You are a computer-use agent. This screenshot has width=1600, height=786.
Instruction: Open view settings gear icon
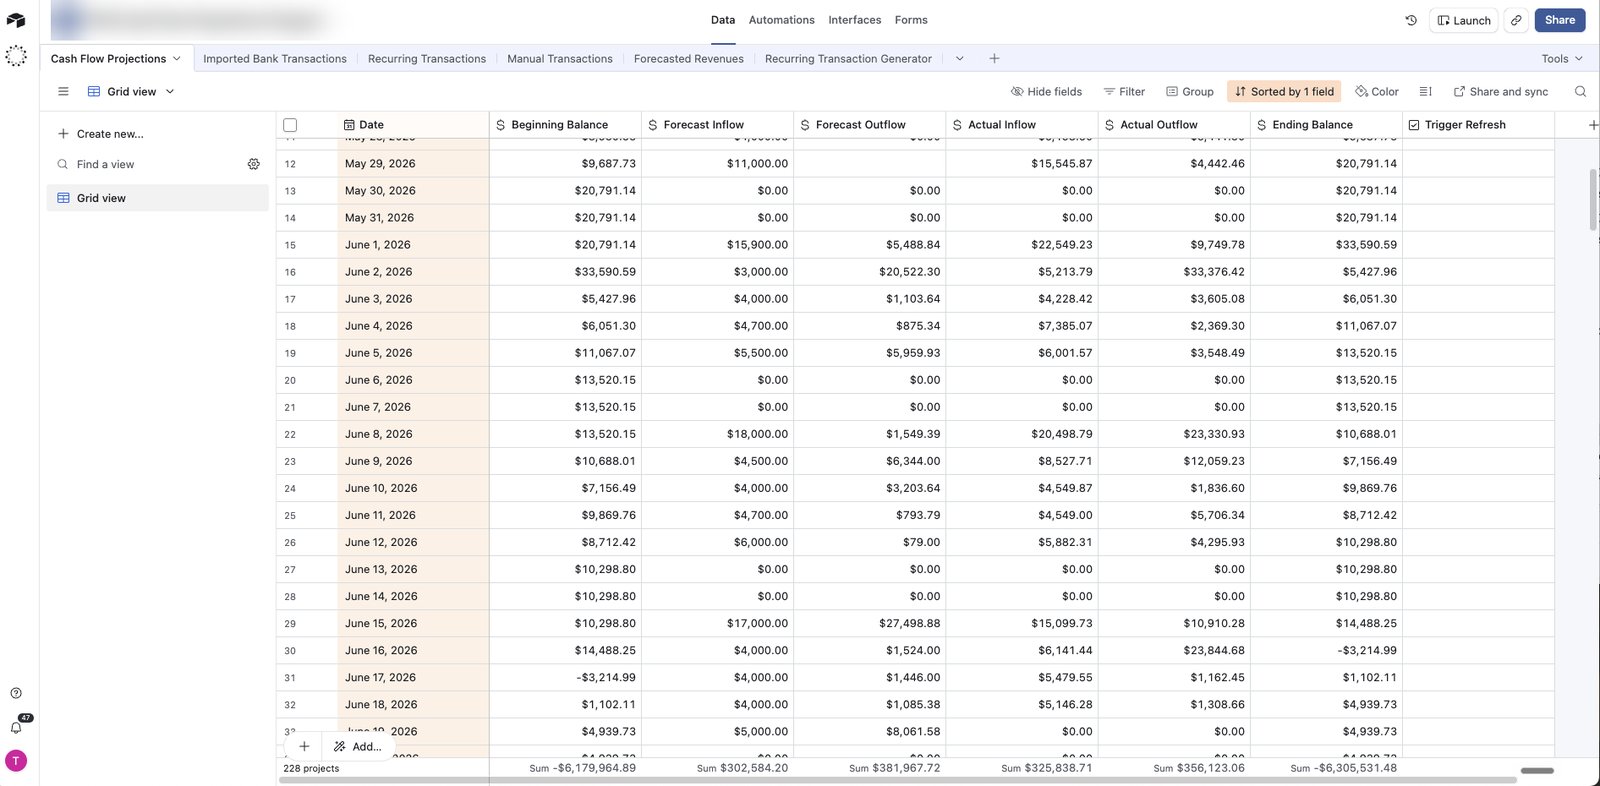[254, 164]
